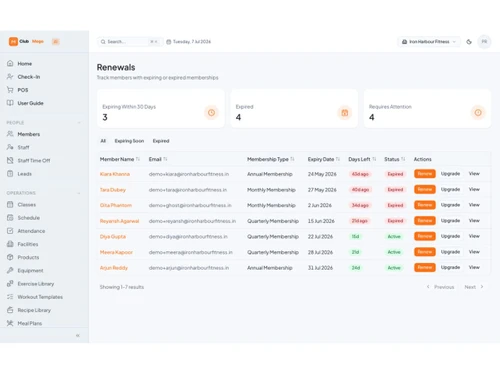Sort by Membership Type column
The image size is (500, 375).
pyautogui.click(x=270, y=159)
